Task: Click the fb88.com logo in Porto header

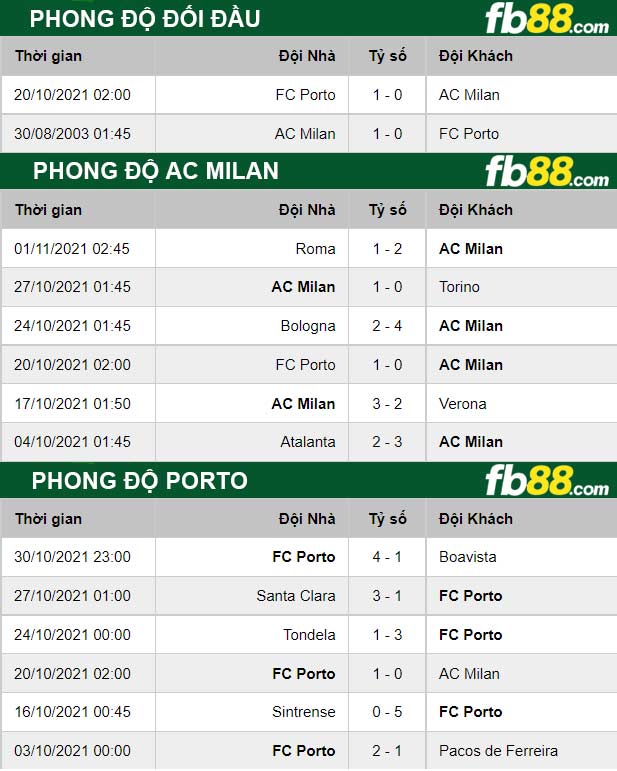Action: [x=547, y=480]
